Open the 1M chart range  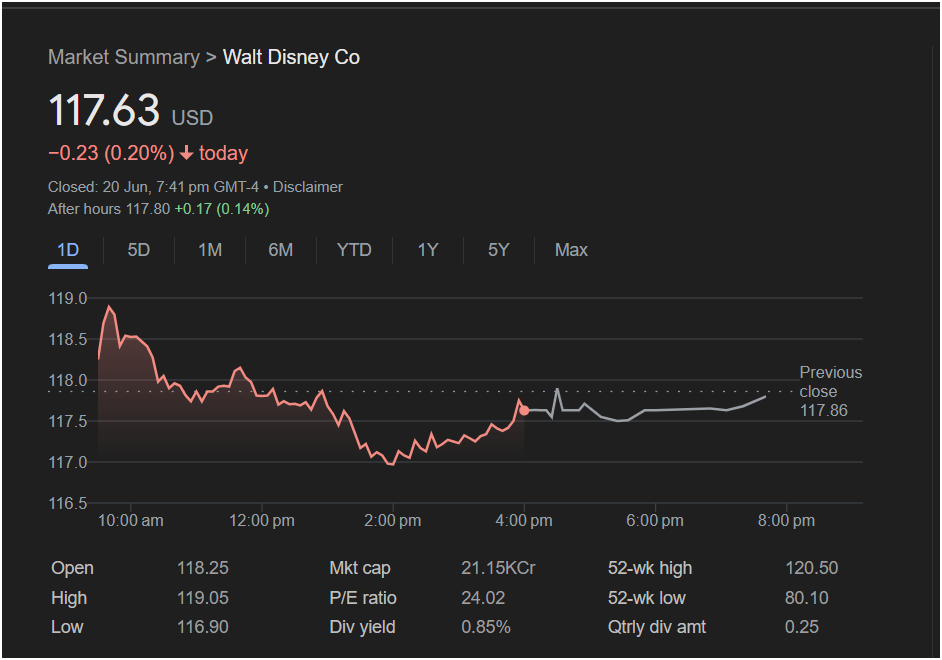210,250
